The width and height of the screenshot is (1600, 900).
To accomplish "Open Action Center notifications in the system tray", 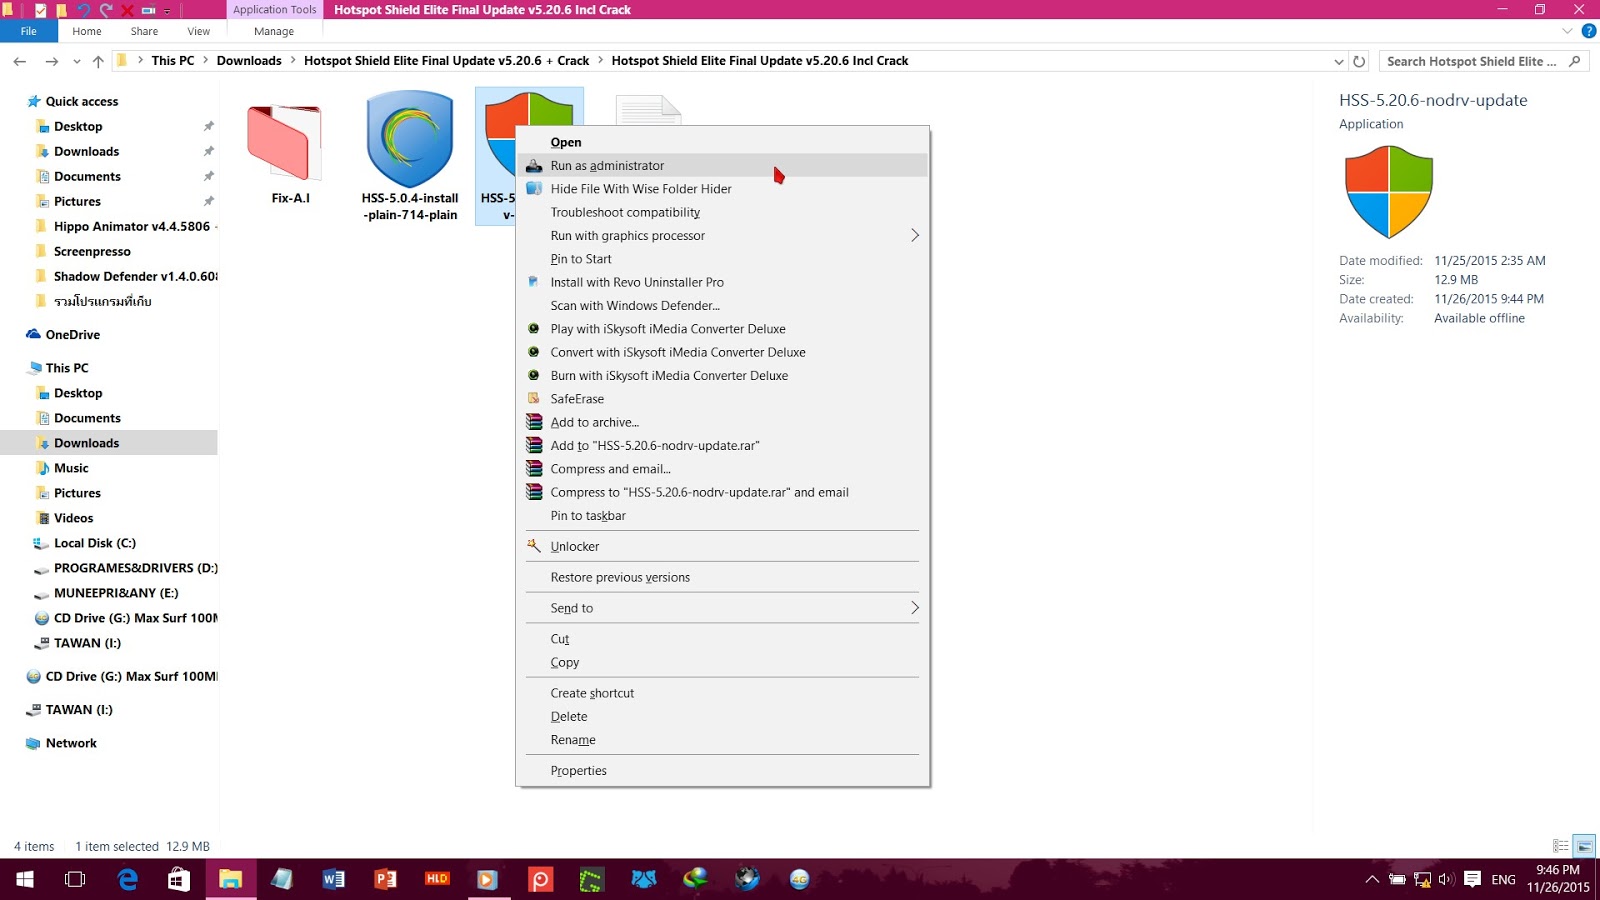I will 1472,879.
